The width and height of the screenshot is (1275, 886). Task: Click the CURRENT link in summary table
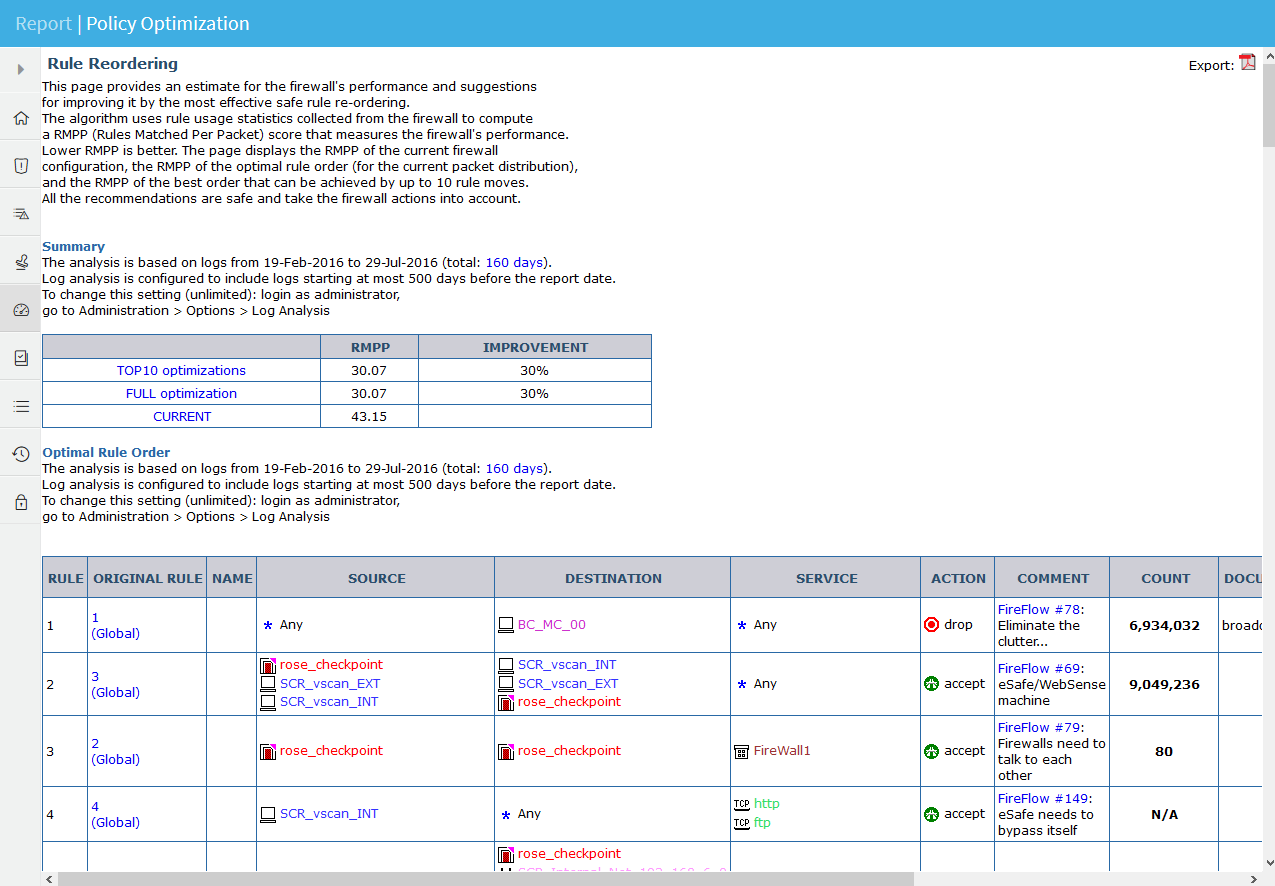181,417
